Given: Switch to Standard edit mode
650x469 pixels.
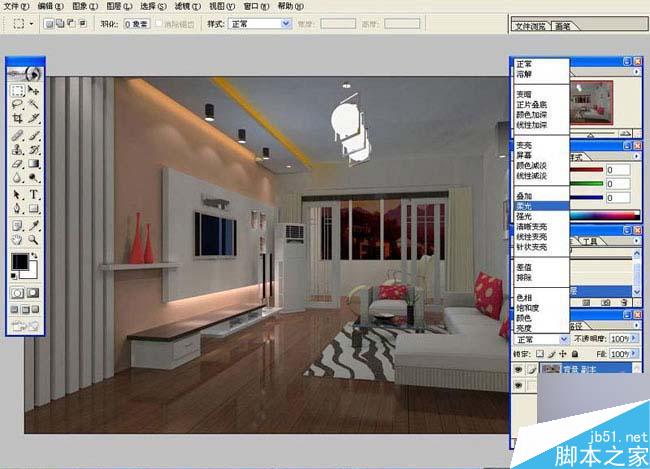Looking at the screenshot, I should pos(17,293).
